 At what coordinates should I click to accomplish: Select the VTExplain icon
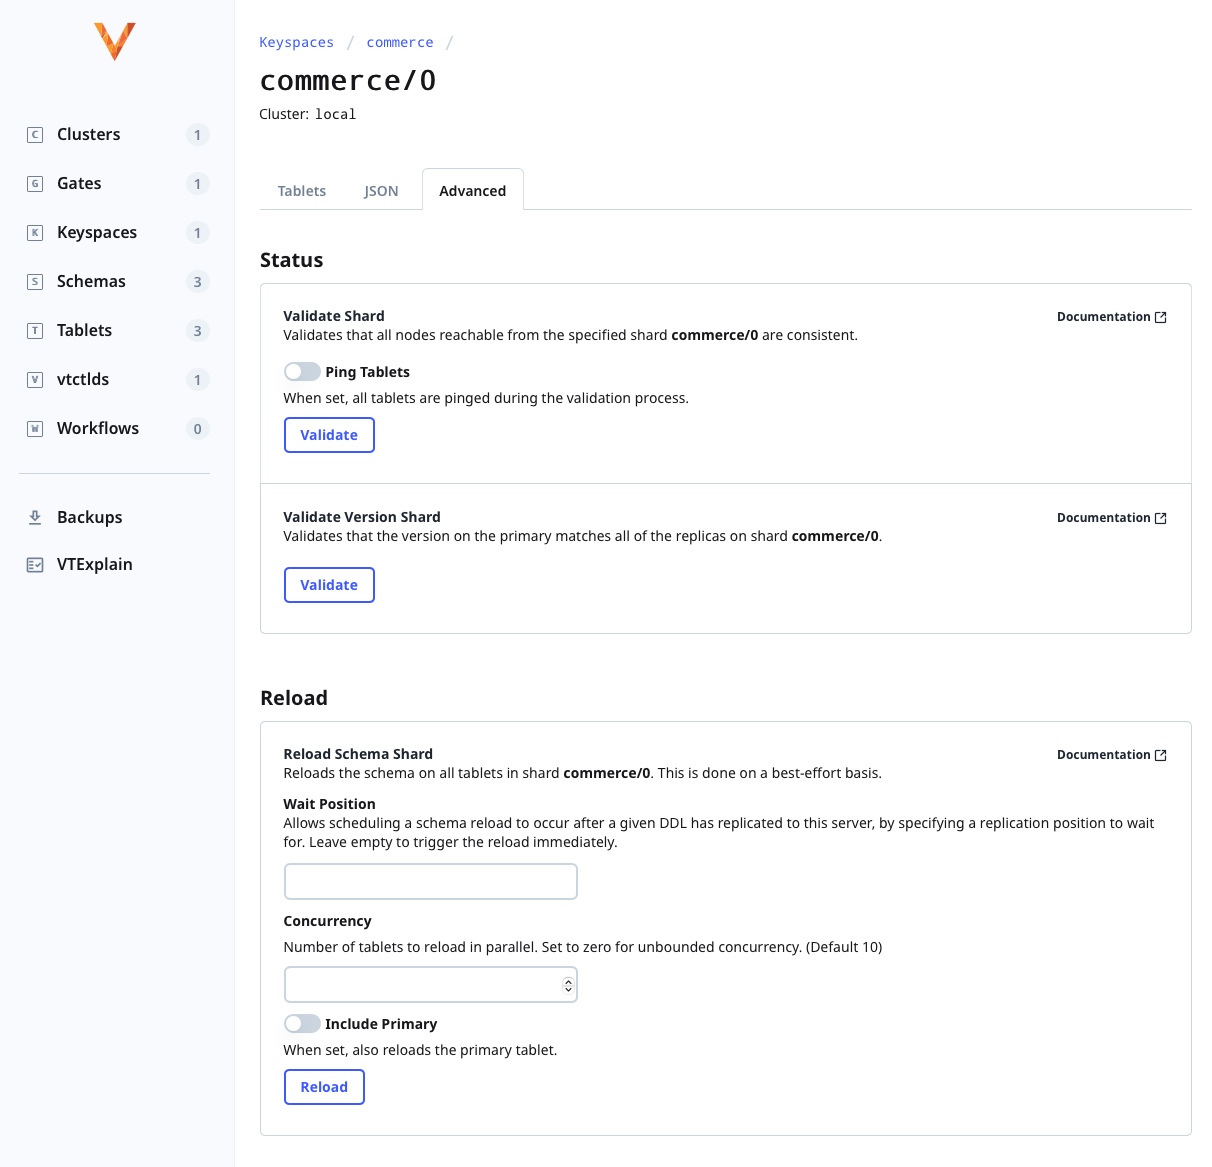(x=36, y=564)
